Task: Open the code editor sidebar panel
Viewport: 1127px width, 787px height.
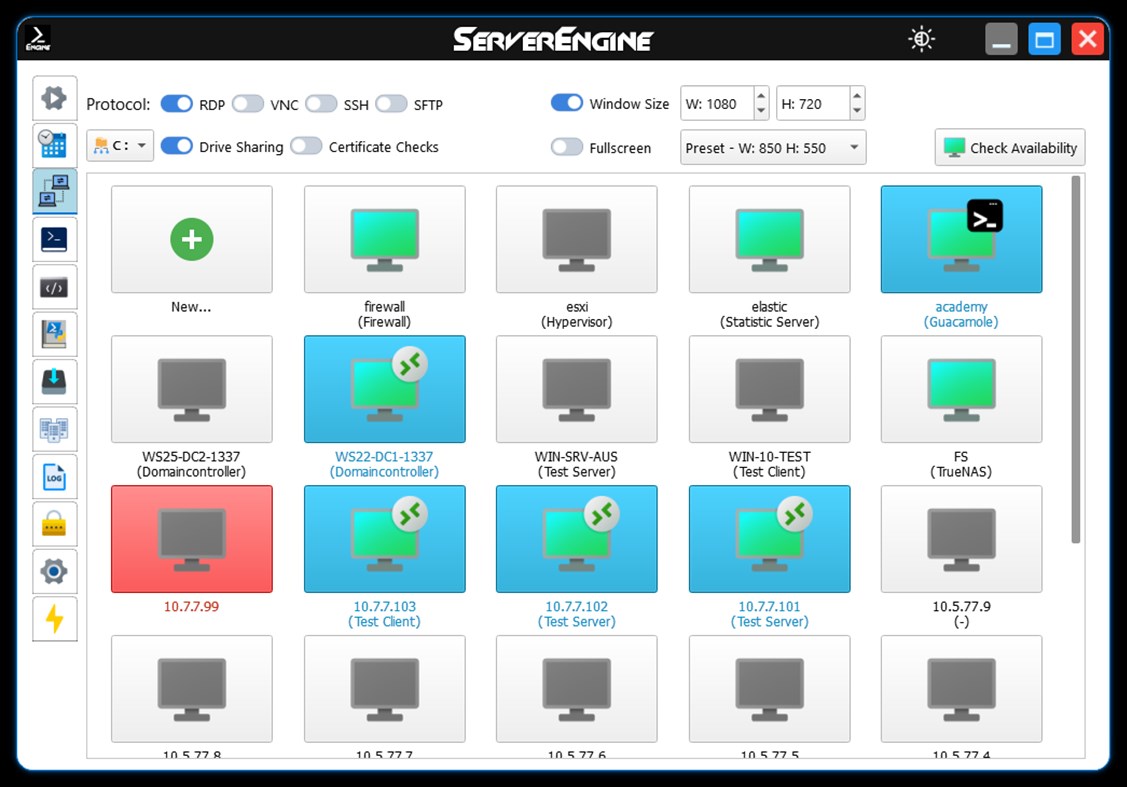Action: (x=55, y=286)
